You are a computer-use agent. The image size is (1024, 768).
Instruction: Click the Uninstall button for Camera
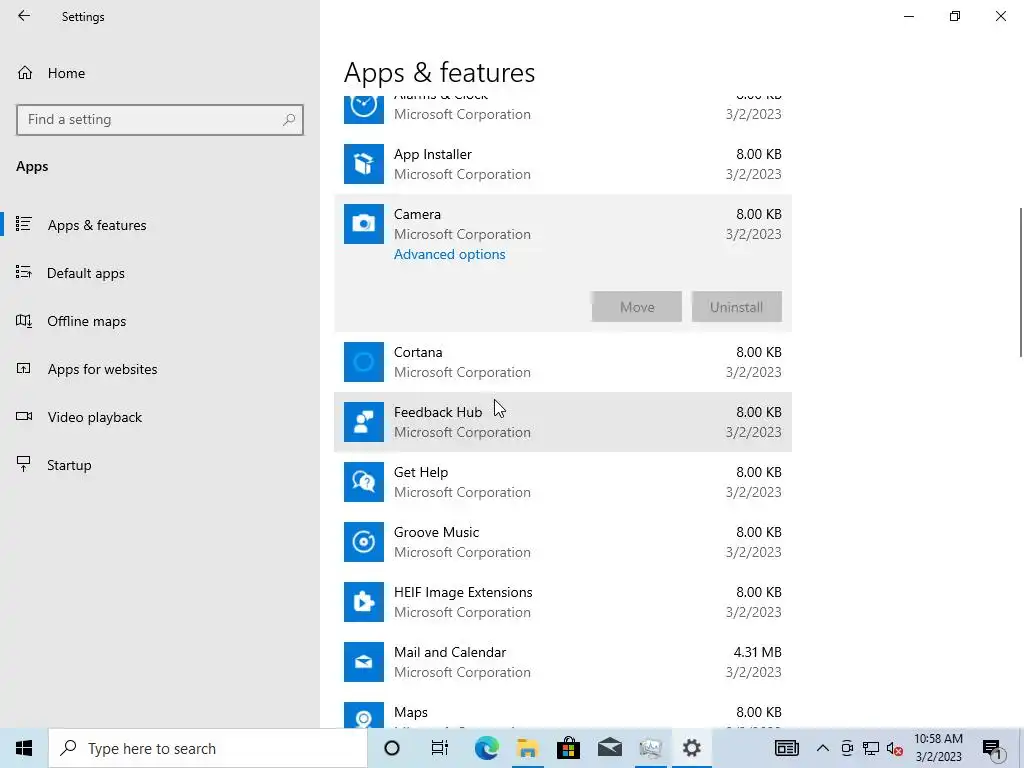[x=737, y=307]
